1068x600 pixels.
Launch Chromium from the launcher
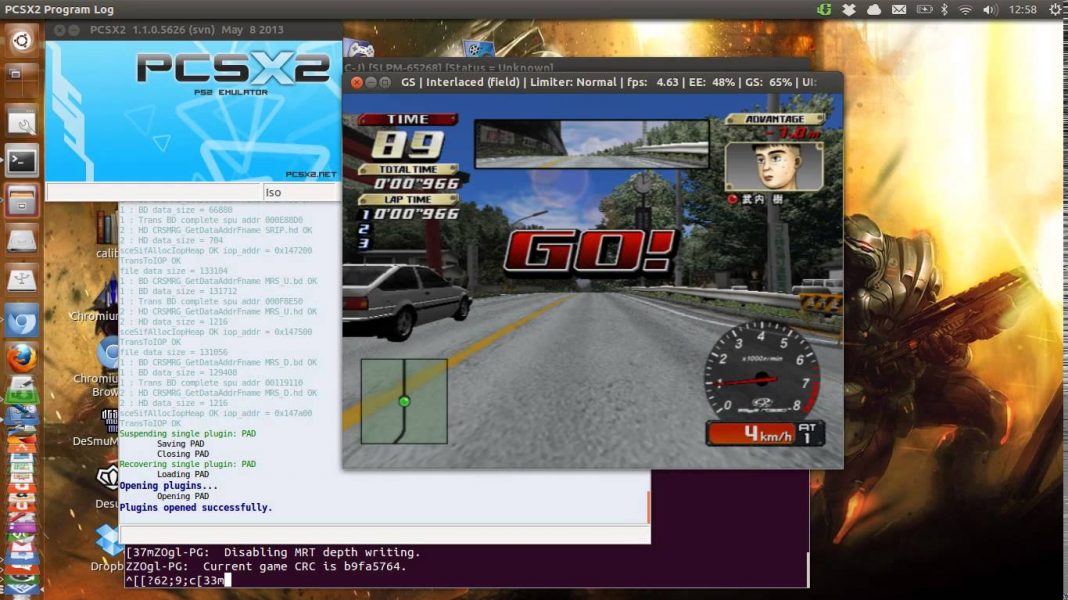tap(22, 320)
